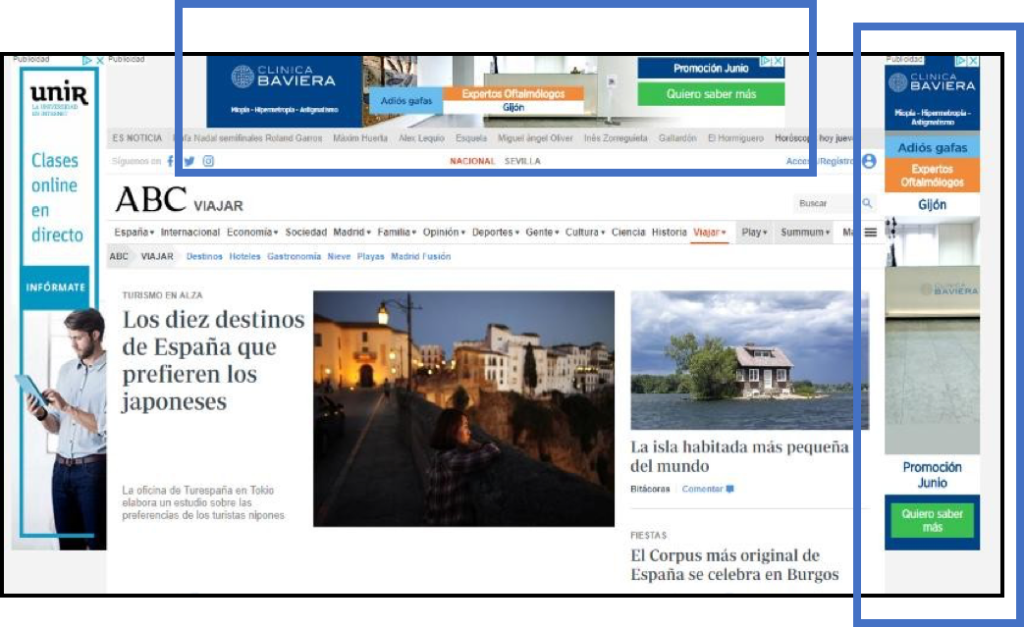The height and width of the screenshot is (627, 1024).
Task: Click the AdChoices icon on UNIR ad
Action: pyautogui.click(x=87, y=61)
